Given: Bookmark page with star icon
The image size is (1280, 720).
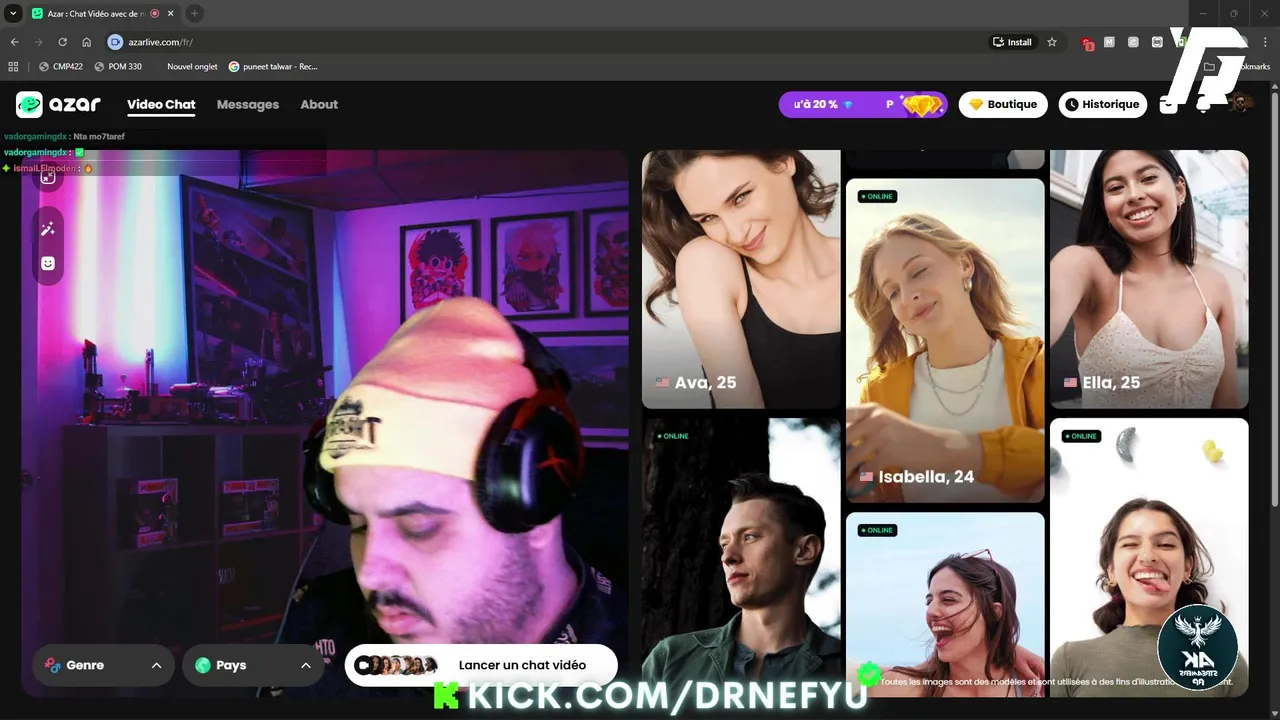Looking at the screenshot, I should pyautogui.click(x=1052, y=42).
